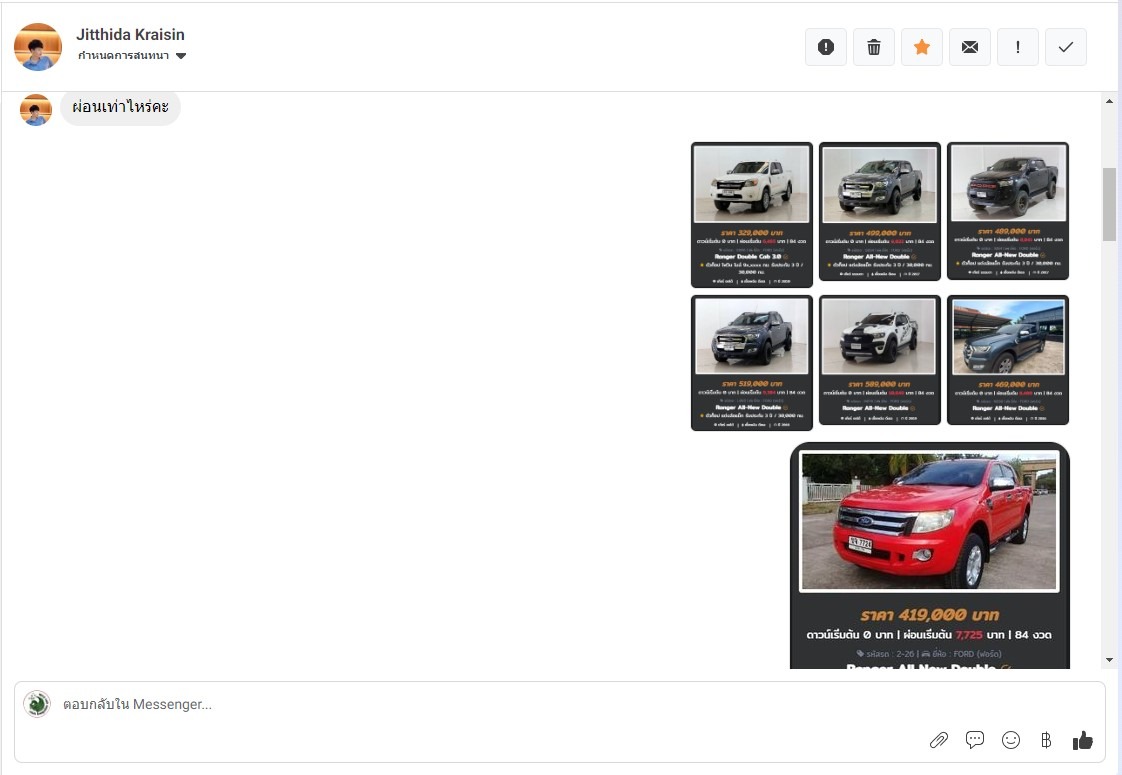Click the spam report octagon icon
Viewport: 1122px width, 775px height.
[826, 47]
